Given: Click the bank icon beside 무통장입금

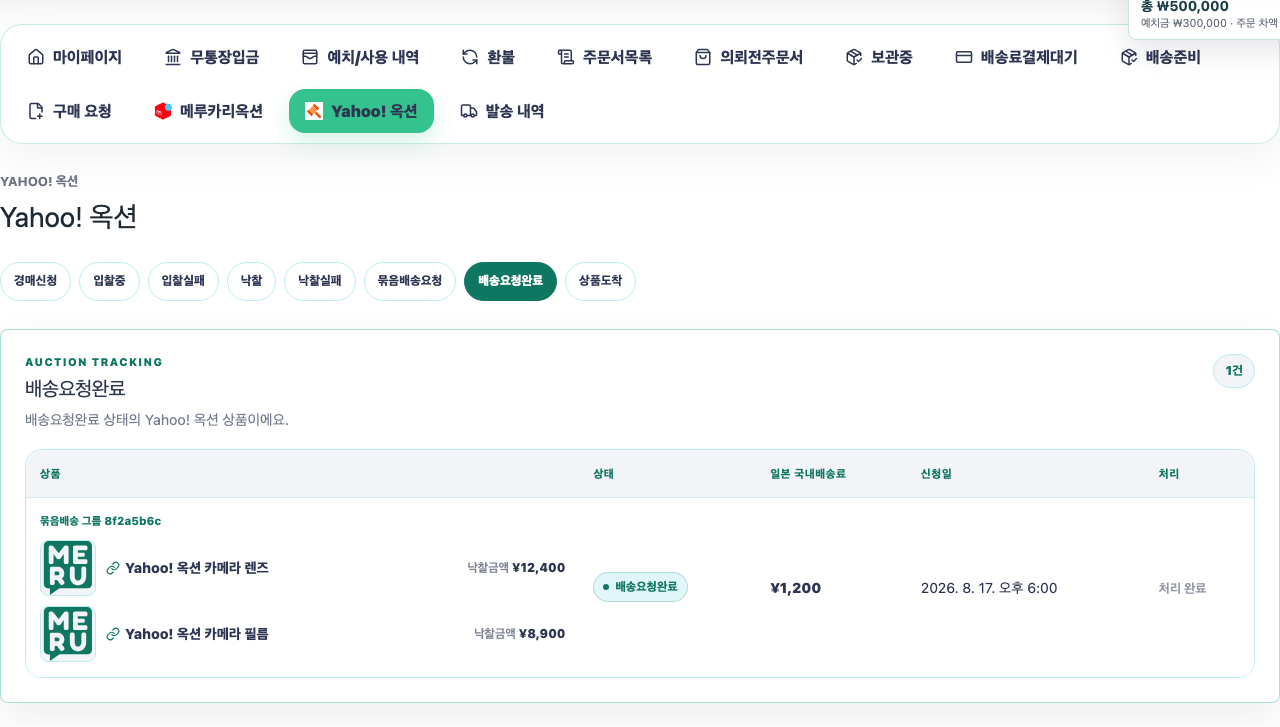Looking at the screenshot, I should click(173, 57).
